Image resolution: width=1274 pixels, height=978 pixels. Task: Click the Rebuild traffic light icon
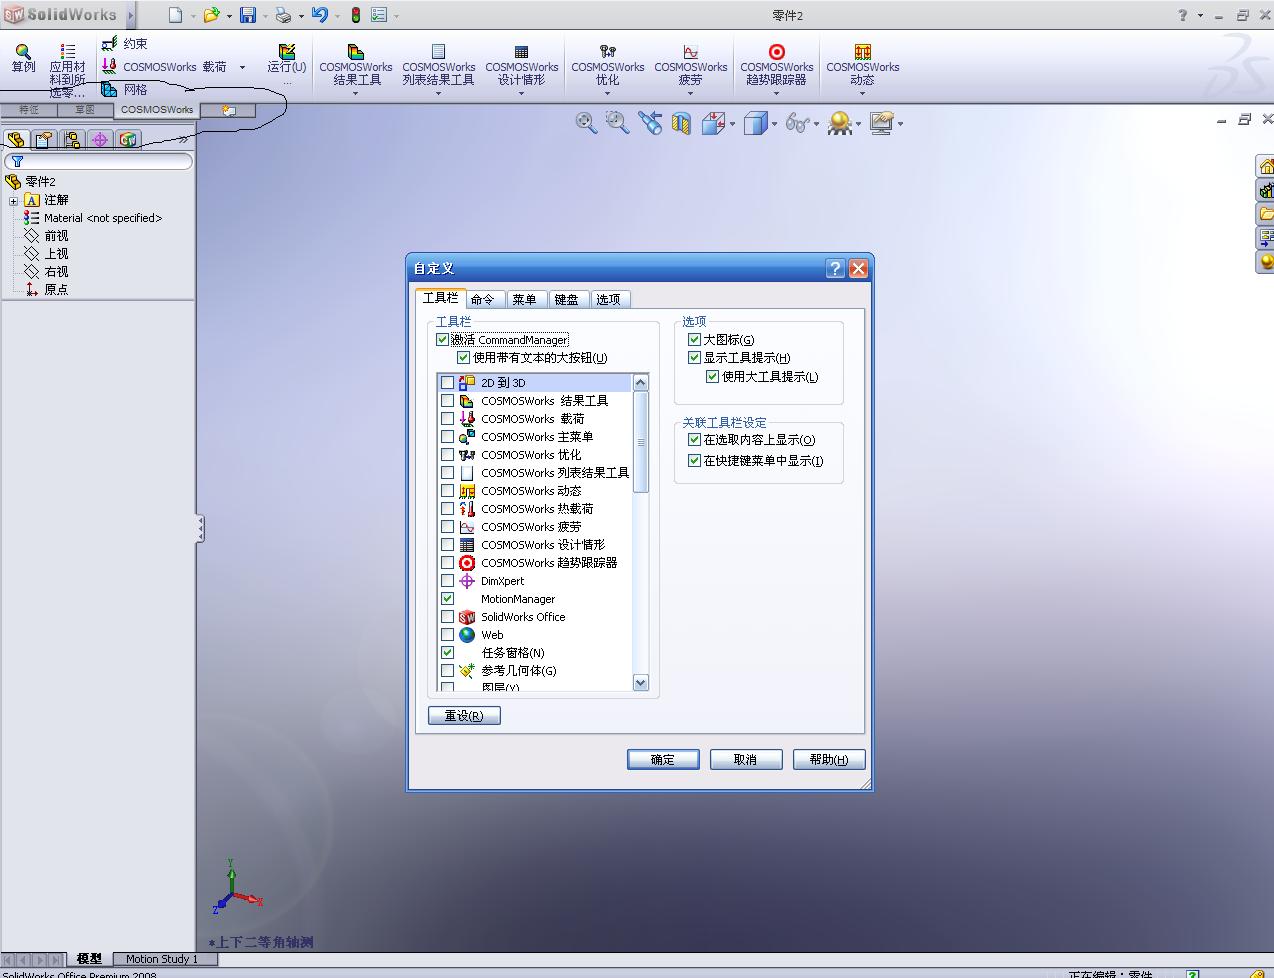click(x=355, y=15)
